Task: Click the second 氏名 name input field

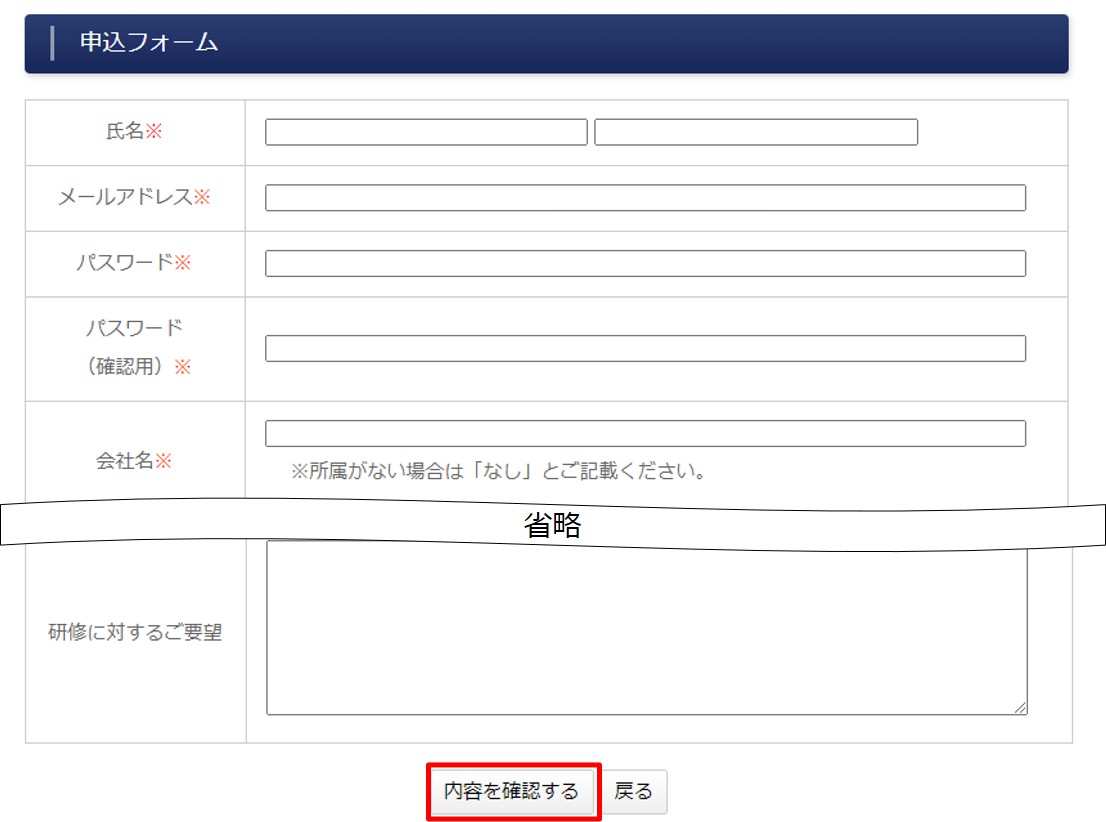Action: (x=756, y=132)
